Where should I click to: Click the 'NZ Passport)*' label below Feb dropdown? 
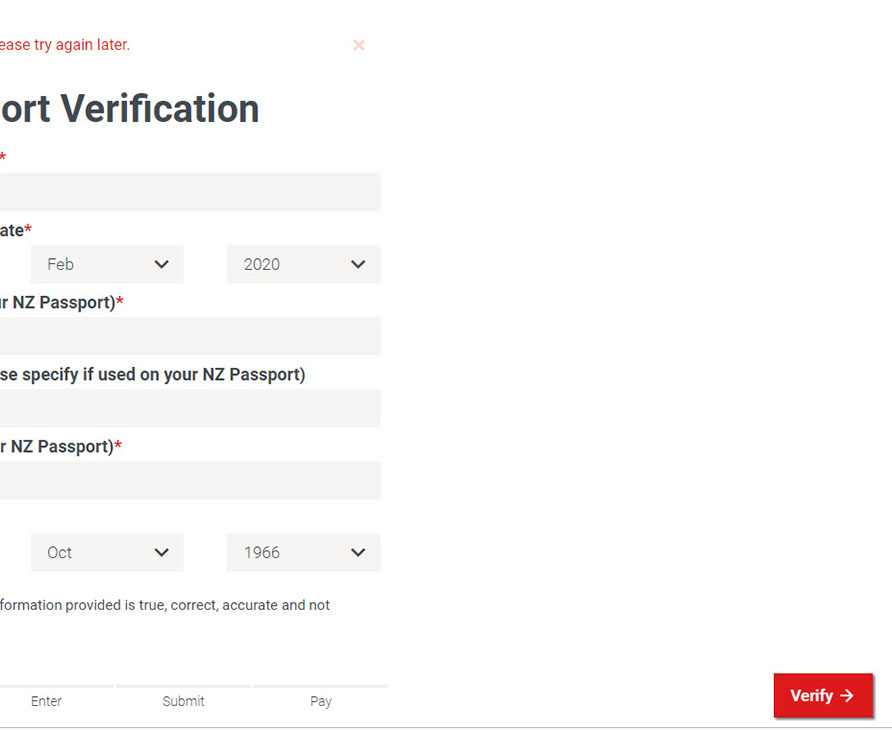62,302
